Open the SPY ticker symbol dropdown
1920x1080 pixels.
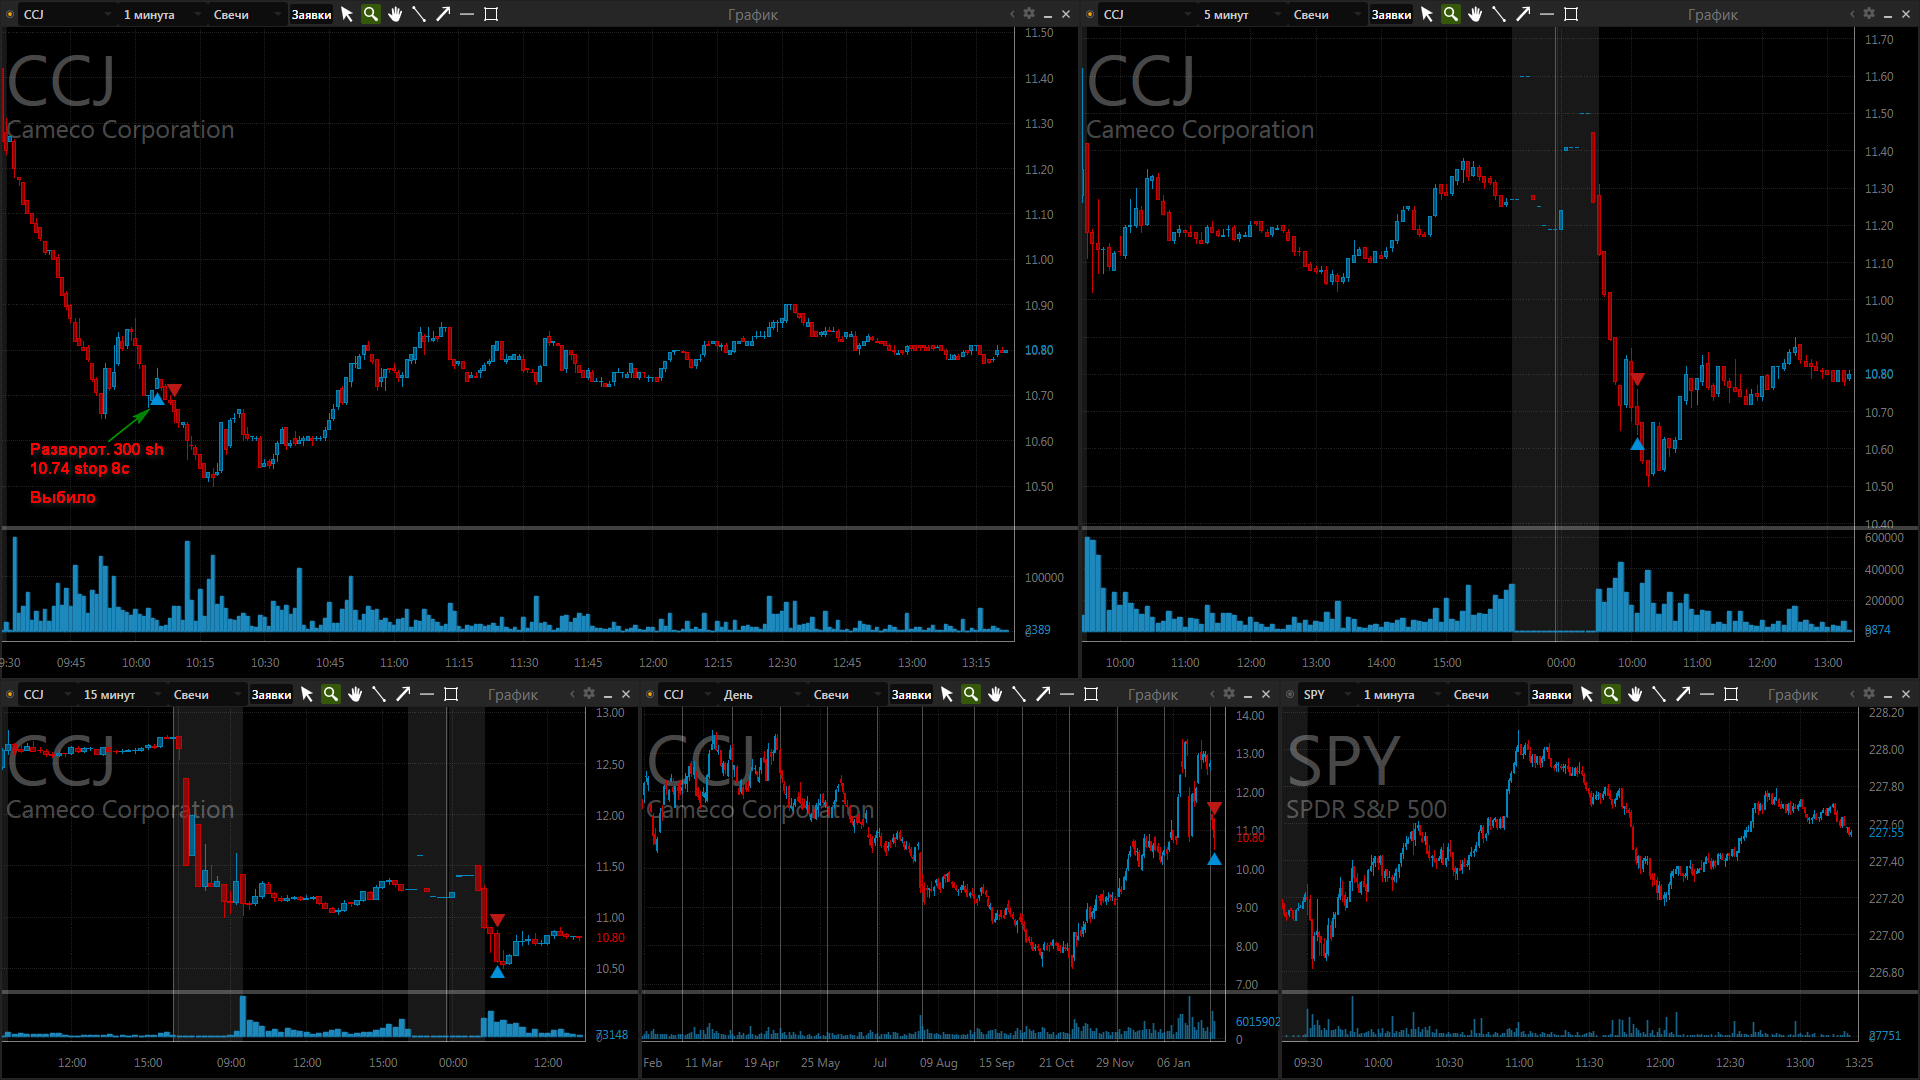(1326, 695)
